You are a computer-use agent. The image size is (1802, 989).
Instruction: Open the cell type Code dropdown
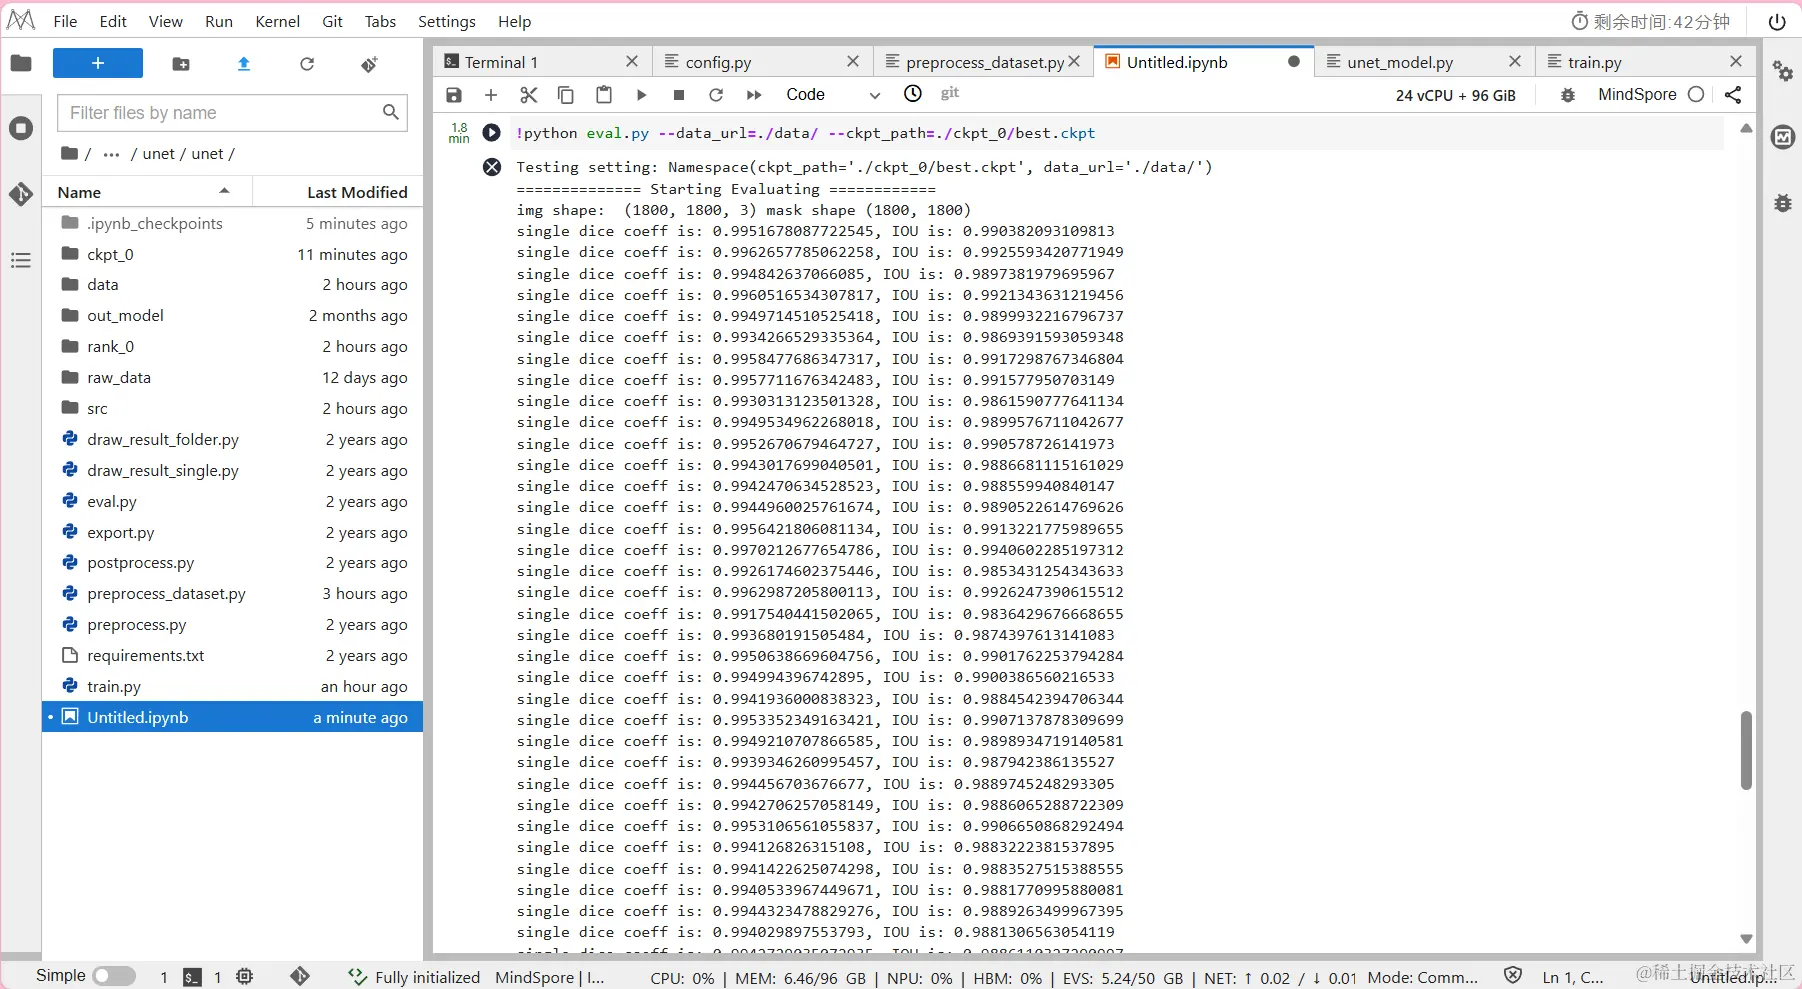833,95
